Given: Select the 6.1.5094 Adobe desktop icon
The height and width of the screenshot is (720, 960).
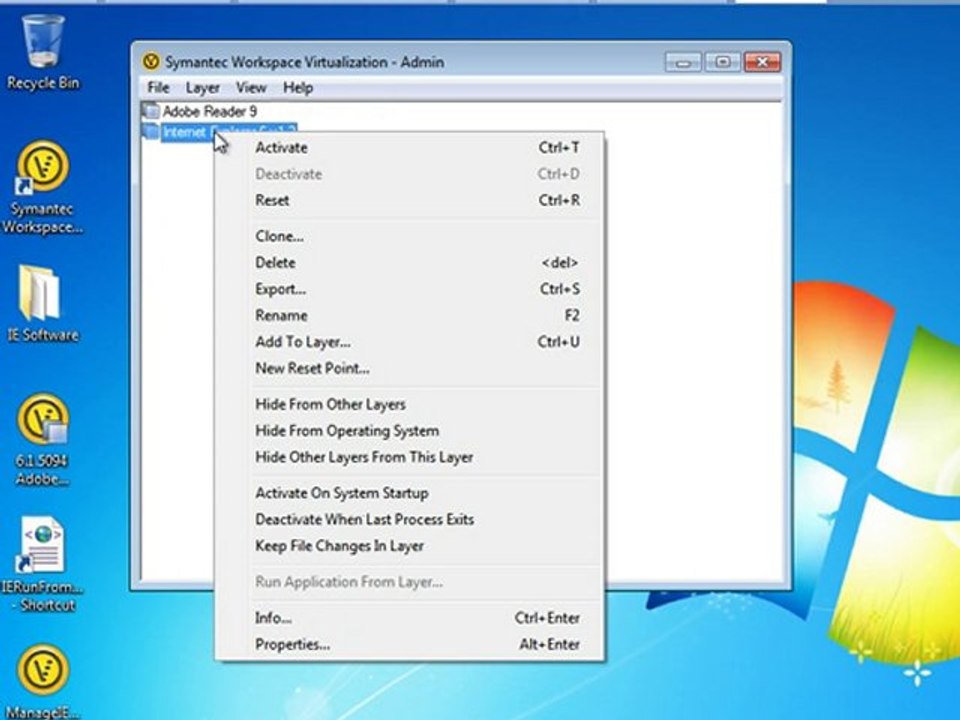Looking at the screenshot, I should click(42, 440).
